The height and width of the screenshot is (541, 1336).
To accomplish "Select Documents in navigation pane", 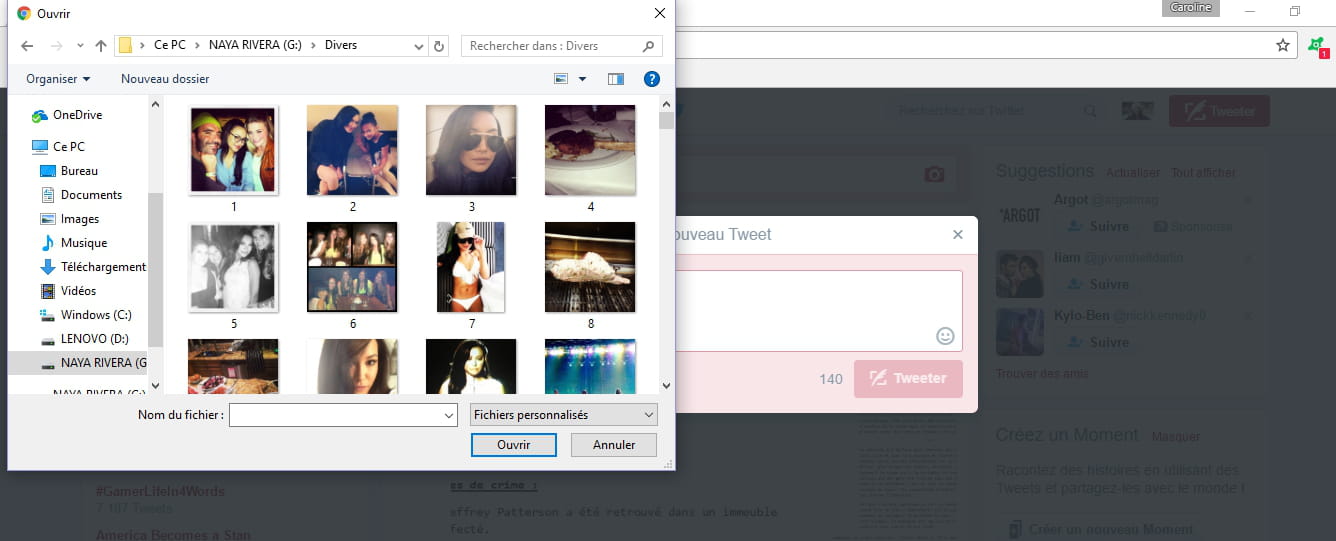I will pos(91,195).
